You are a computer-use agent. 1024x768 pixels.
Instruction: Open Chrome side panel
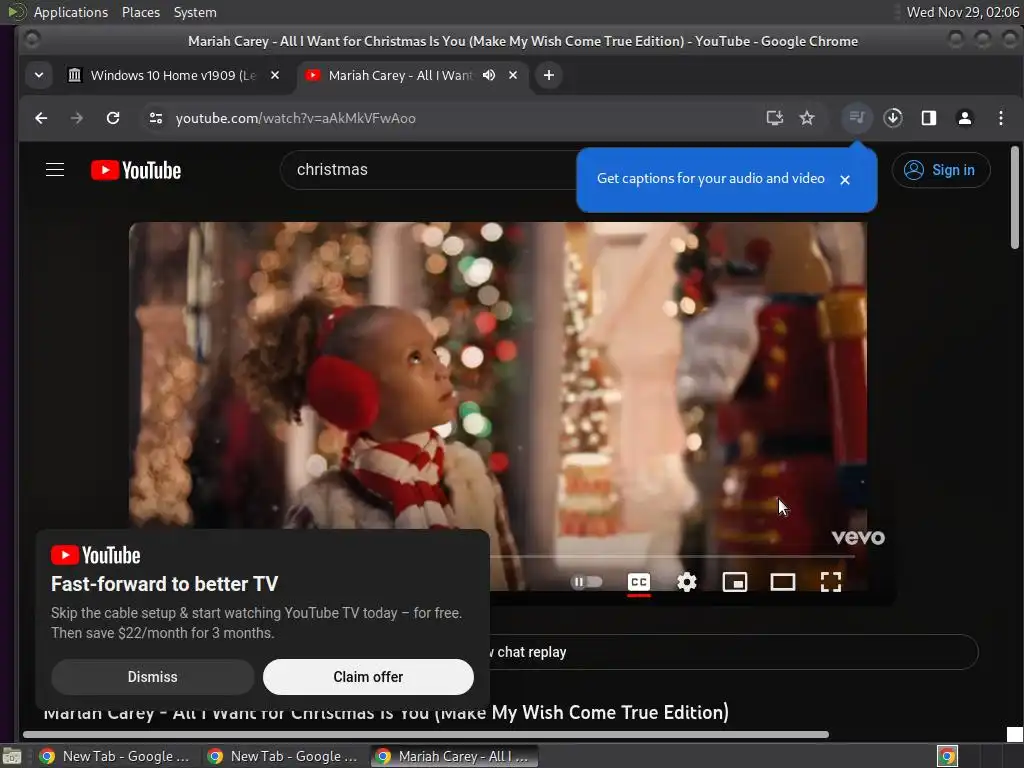pyautogui.click(x=929, y=118)
